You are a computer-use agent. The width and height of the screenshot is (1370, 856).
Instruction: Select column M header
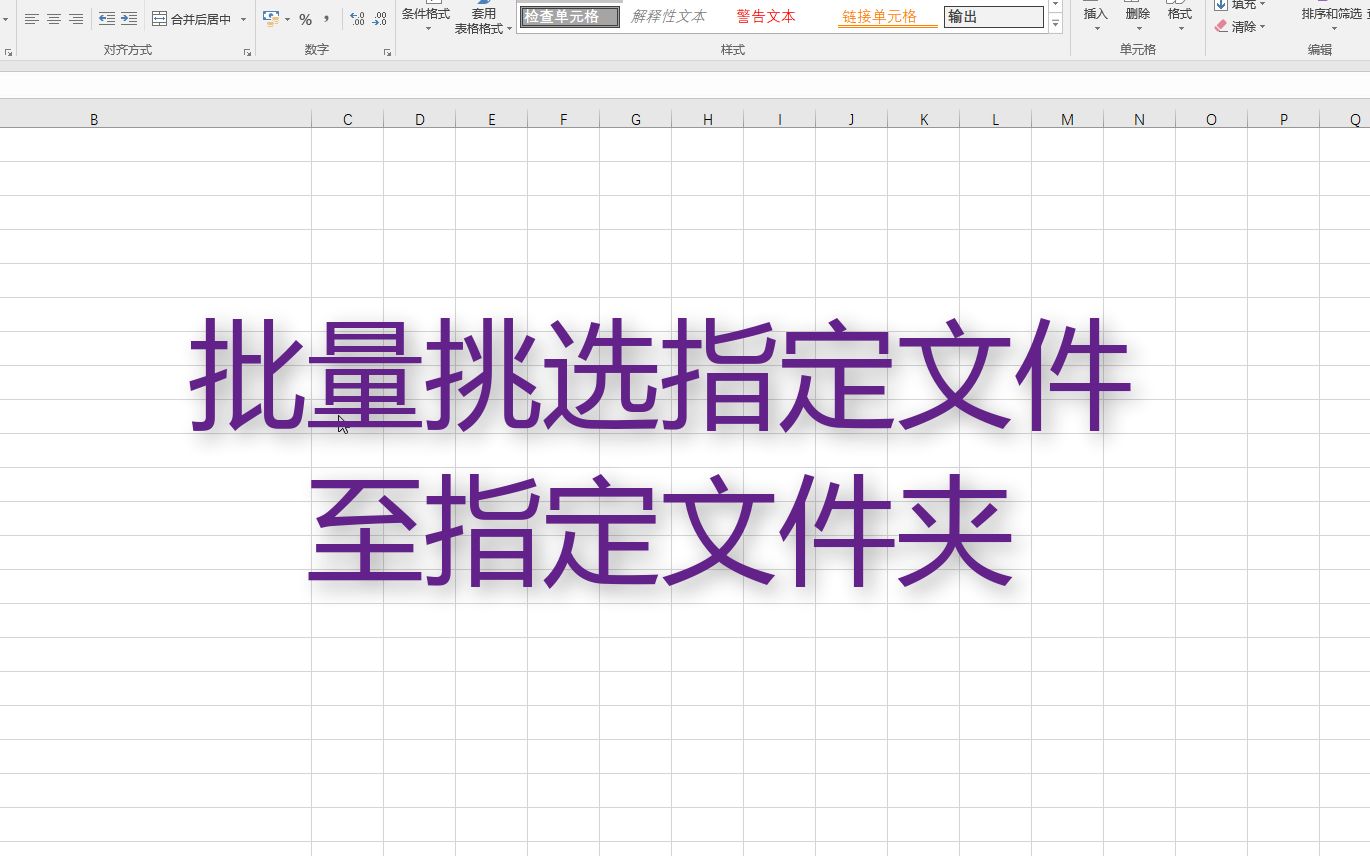coord(1068,120)
